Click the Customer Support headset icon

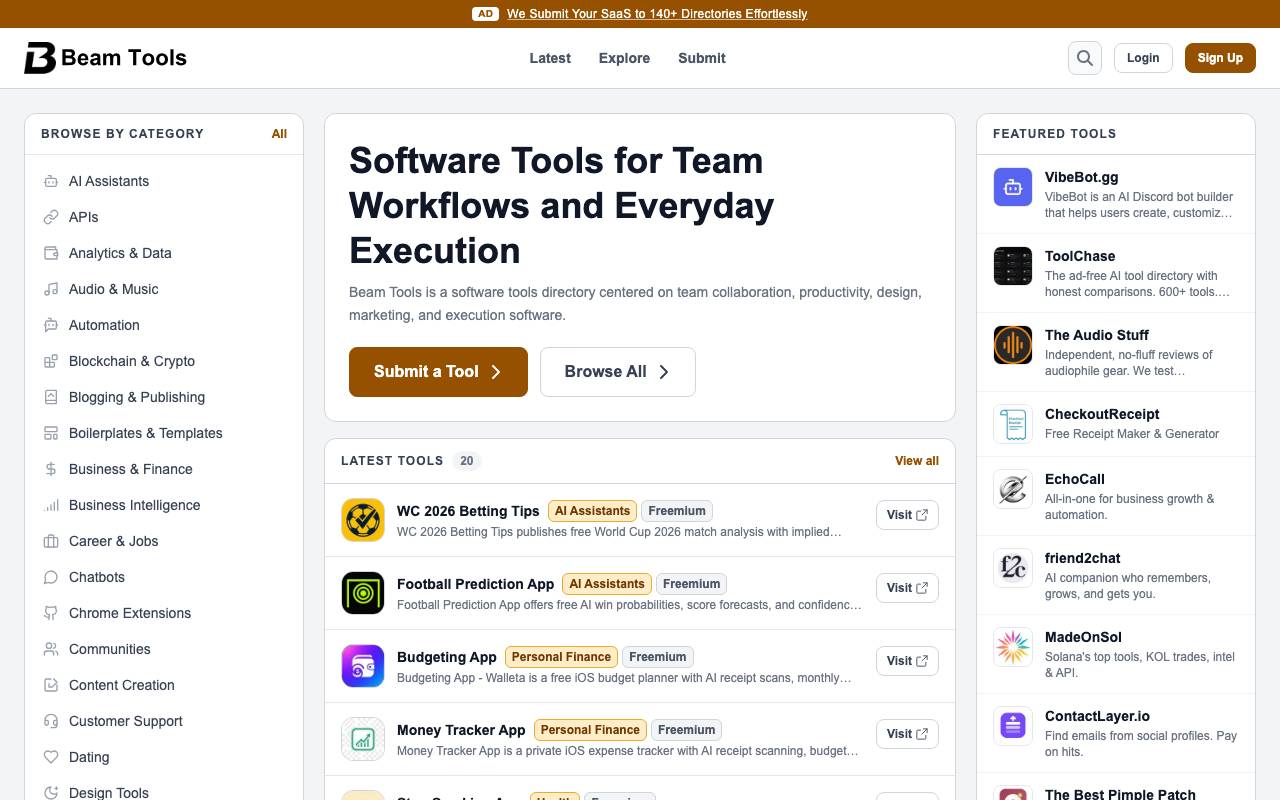point(51,721)
